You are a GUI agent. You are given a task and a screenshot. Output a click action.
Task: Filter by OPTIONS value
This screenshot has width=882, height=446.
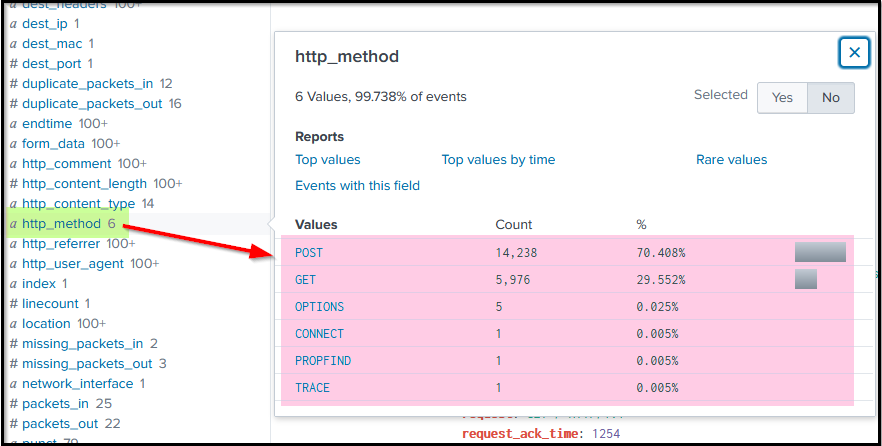(320, 307)
